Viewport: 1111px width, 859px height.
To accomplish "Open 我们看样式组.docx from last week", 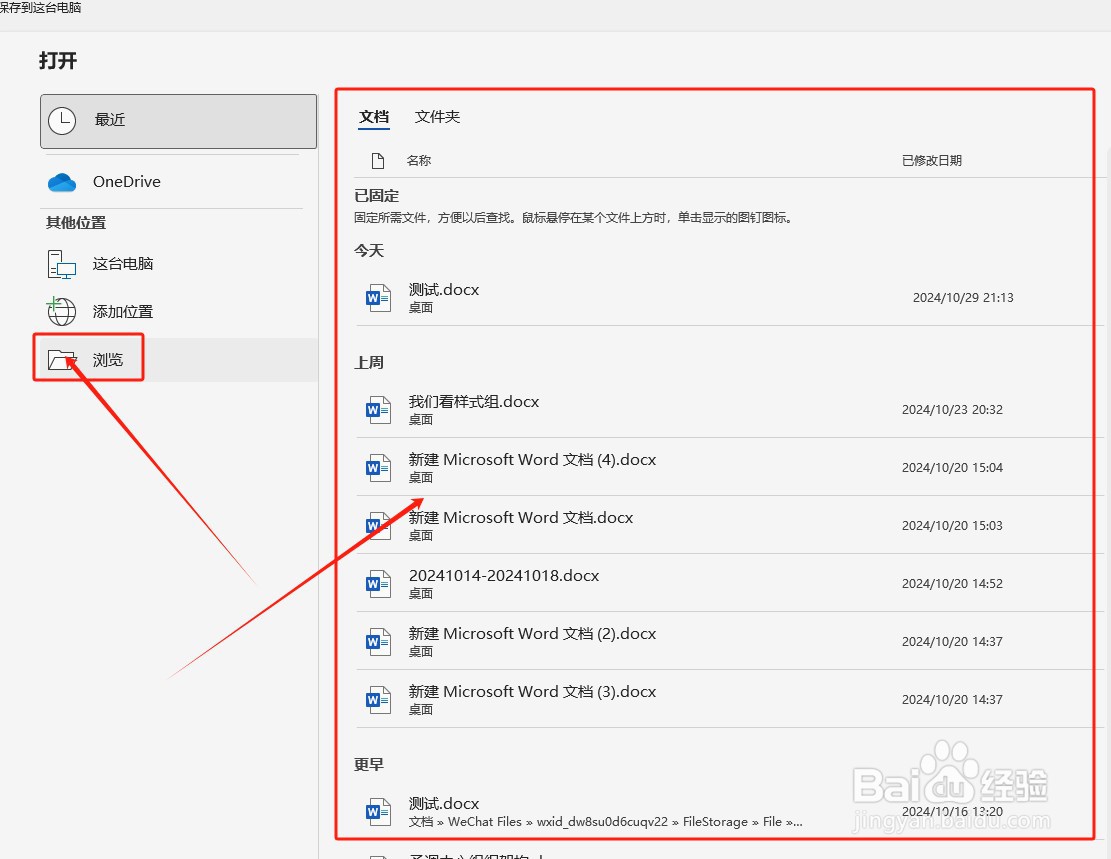I will click(x=470, y=402).
